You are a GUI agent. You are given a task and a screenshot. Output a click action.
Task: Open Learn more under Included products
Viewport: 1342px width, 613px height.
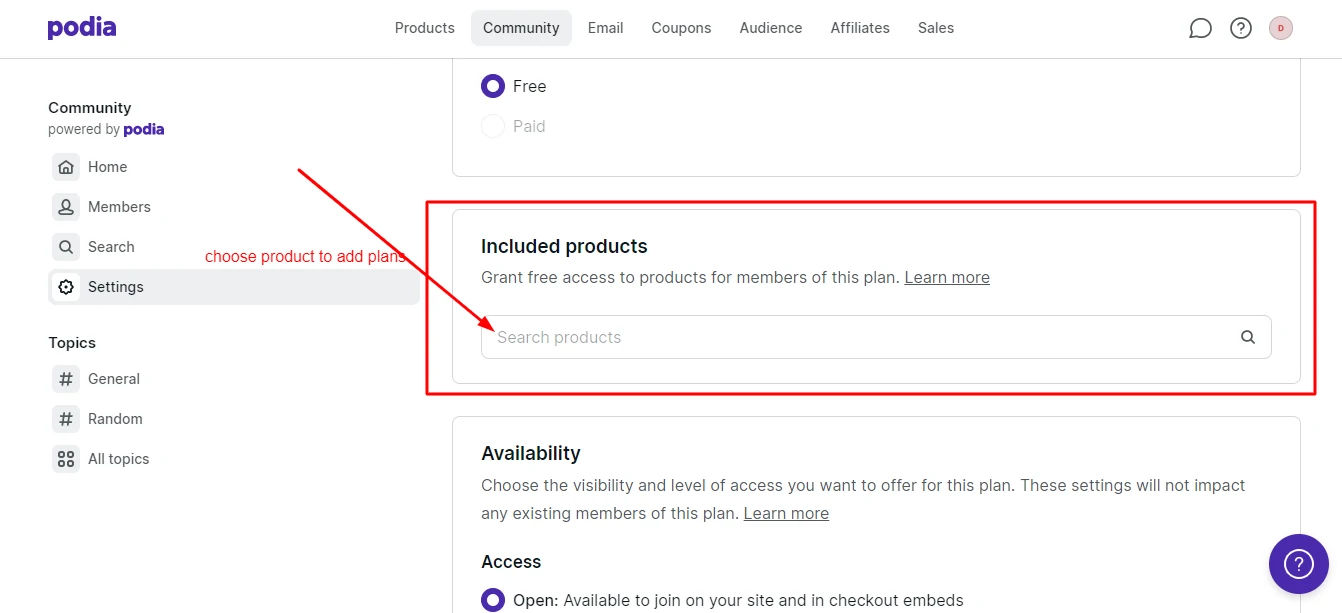947,277
